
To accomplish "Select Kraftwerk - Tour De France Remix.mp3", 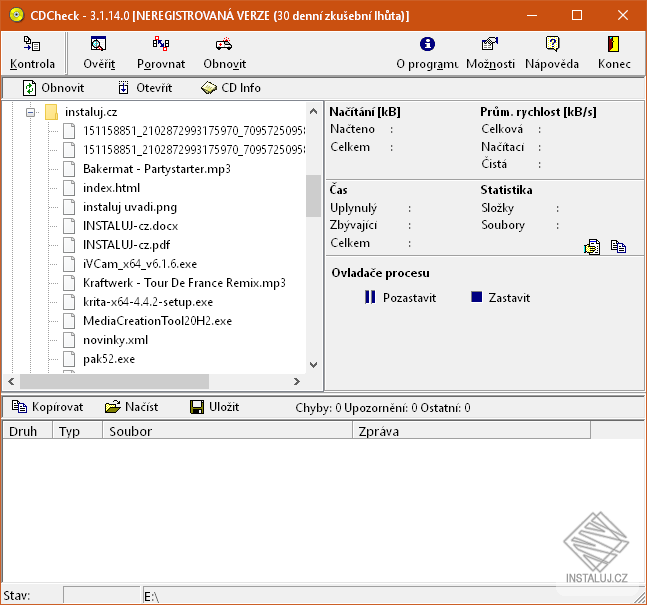I will pos(184,283).
